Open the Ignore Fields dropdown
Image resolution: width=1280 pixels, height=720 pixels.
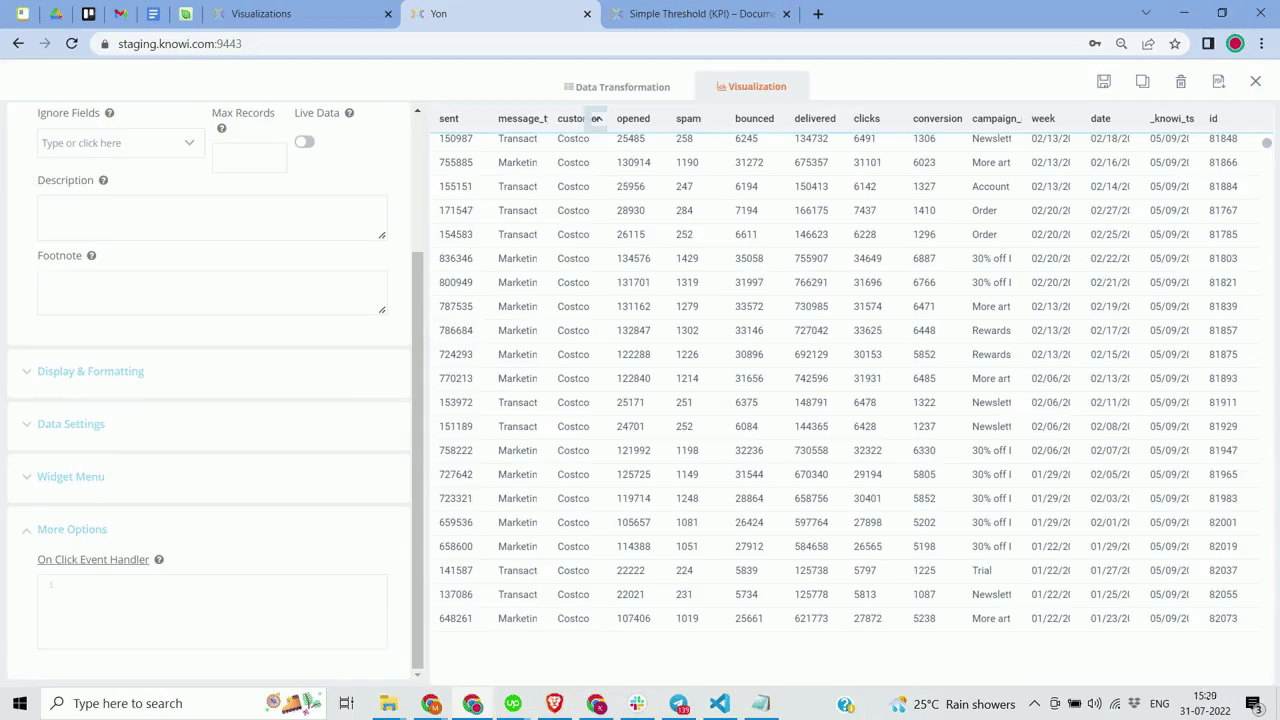pyautogui.click(x=120, y=143)
